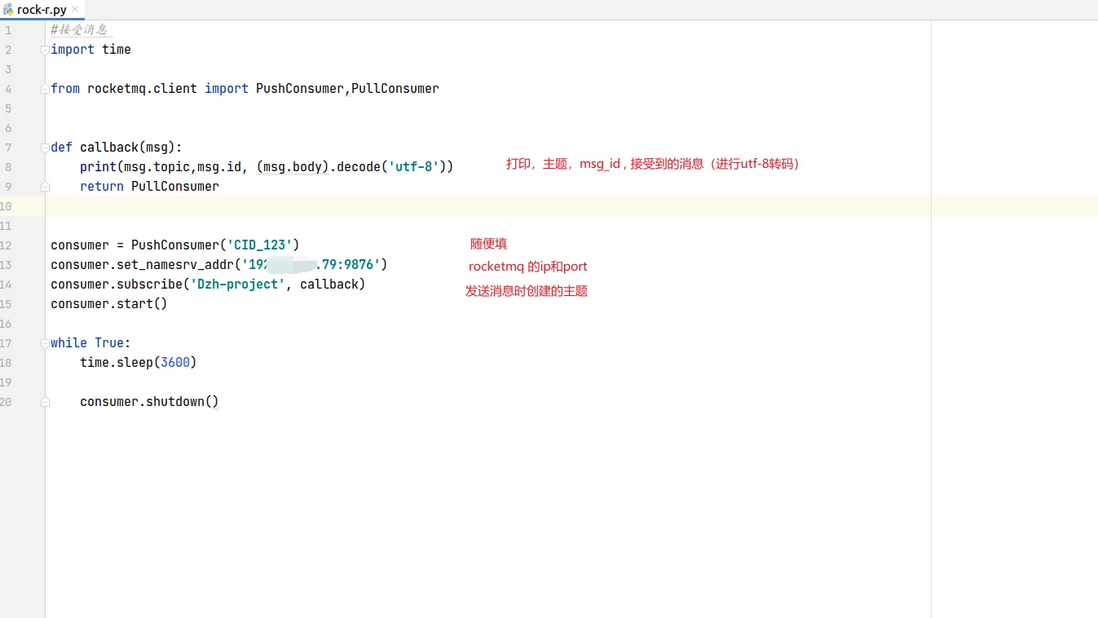The height and width of the screenshot is (618, 1098).
Task: Click the 'True' keyword in the while loop
Action: (109, 343)
